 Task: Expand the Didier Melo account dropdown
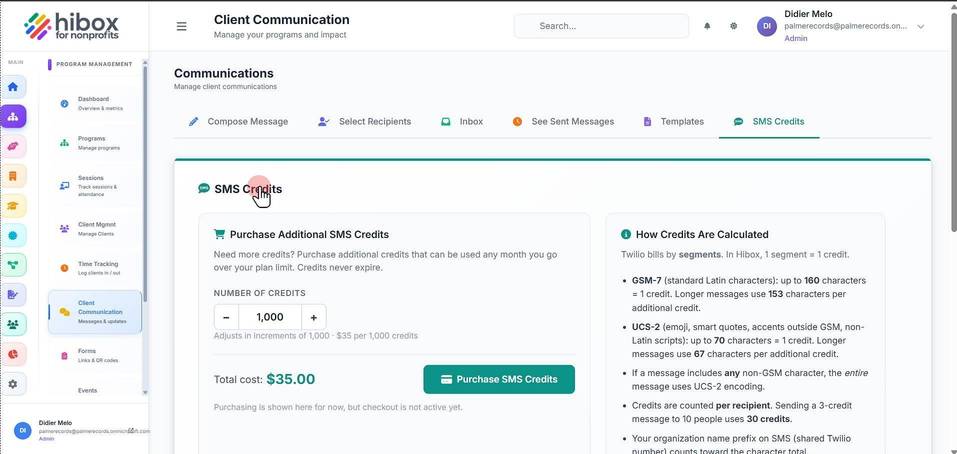[x=920, y=26]
